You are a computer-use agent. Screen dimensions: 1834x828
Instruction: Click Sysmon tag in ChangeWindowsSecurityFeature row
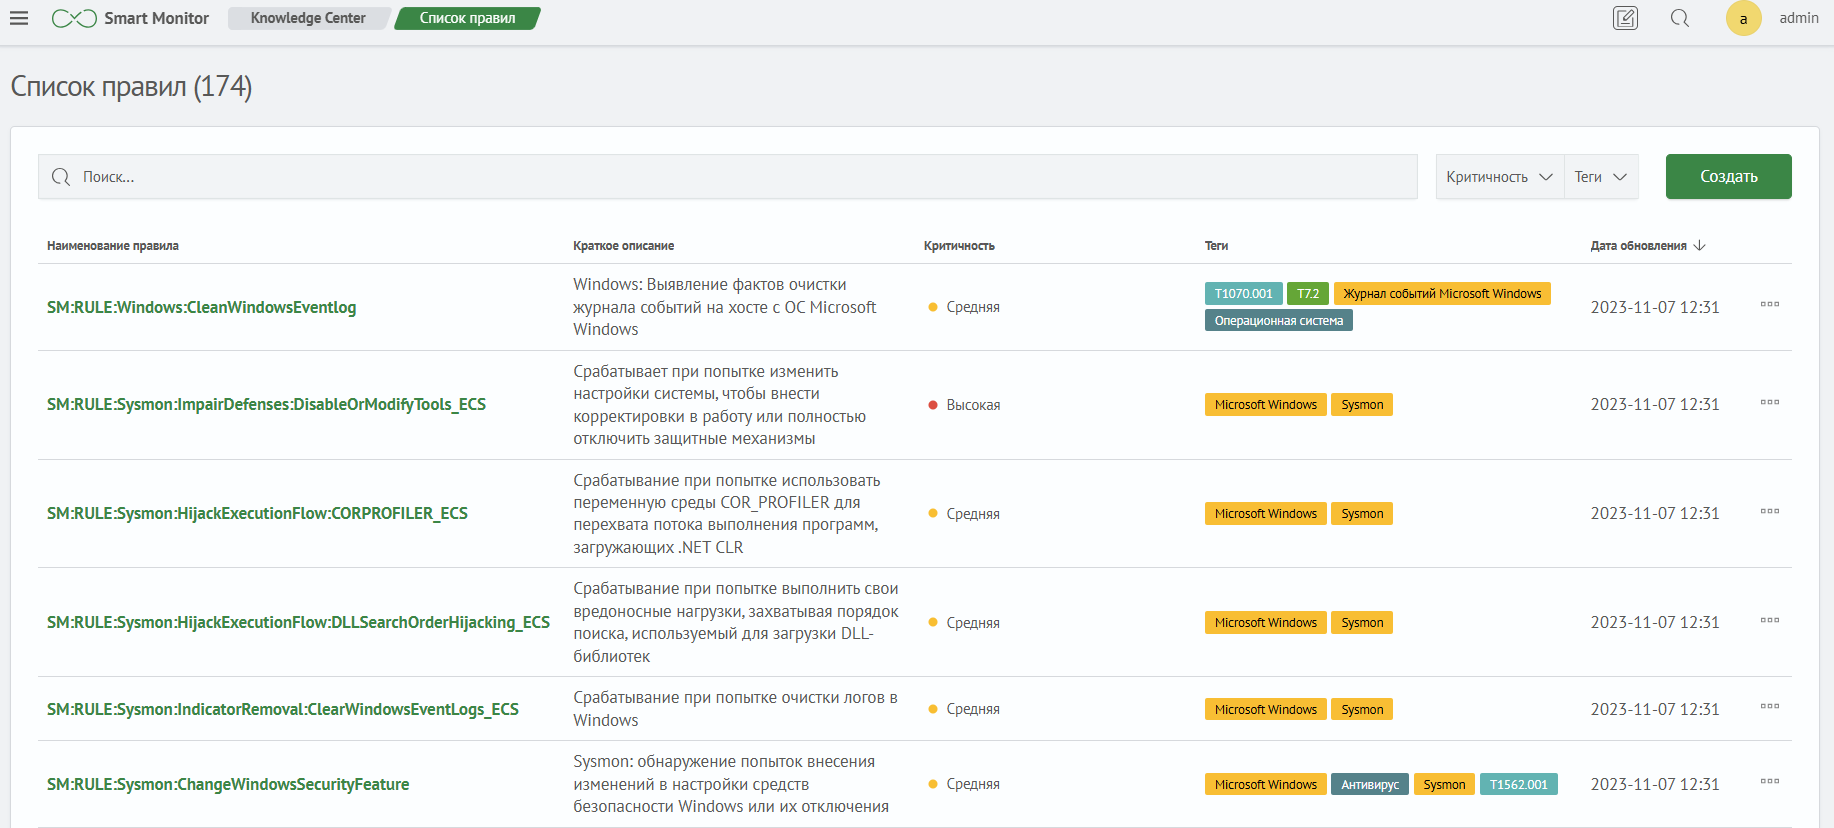(1444, 784)
